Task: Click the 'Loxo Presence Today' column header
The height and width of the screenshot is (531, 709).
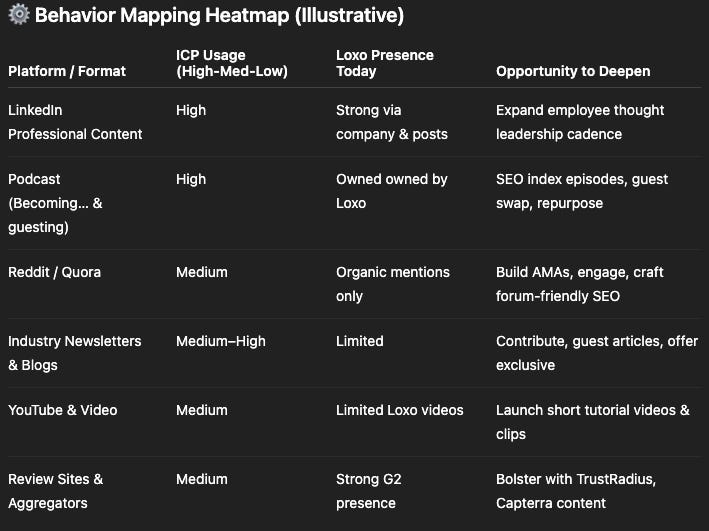Action: [x=385, y=63]
